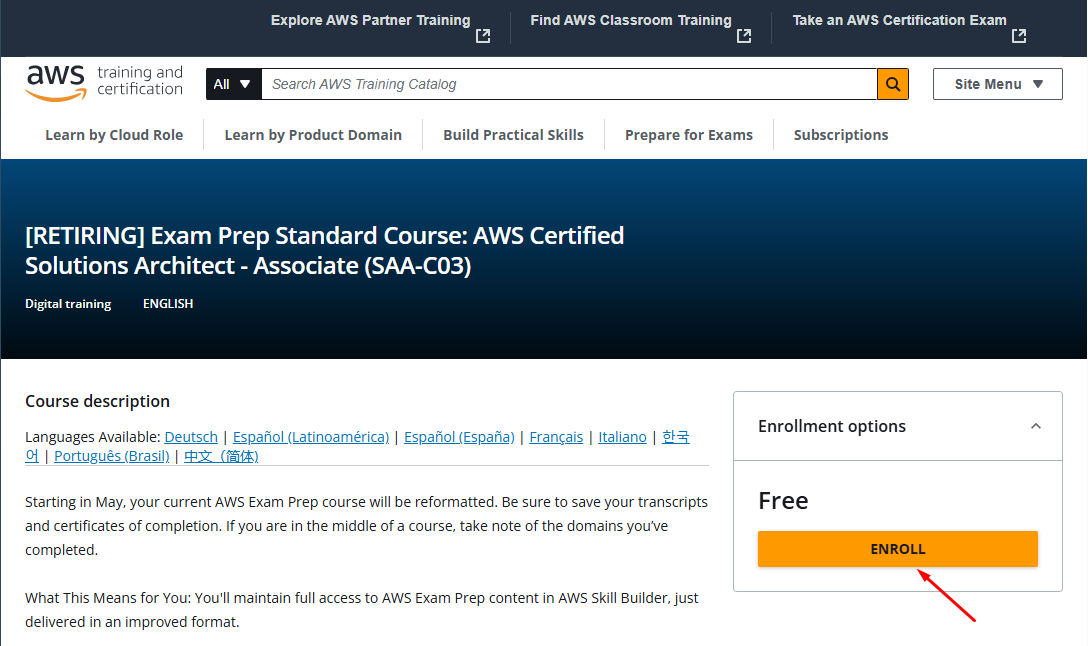The height and width of the screenshot is (646, 1088).
Task: Select the Français language link
Action: (x=556, y=437)
